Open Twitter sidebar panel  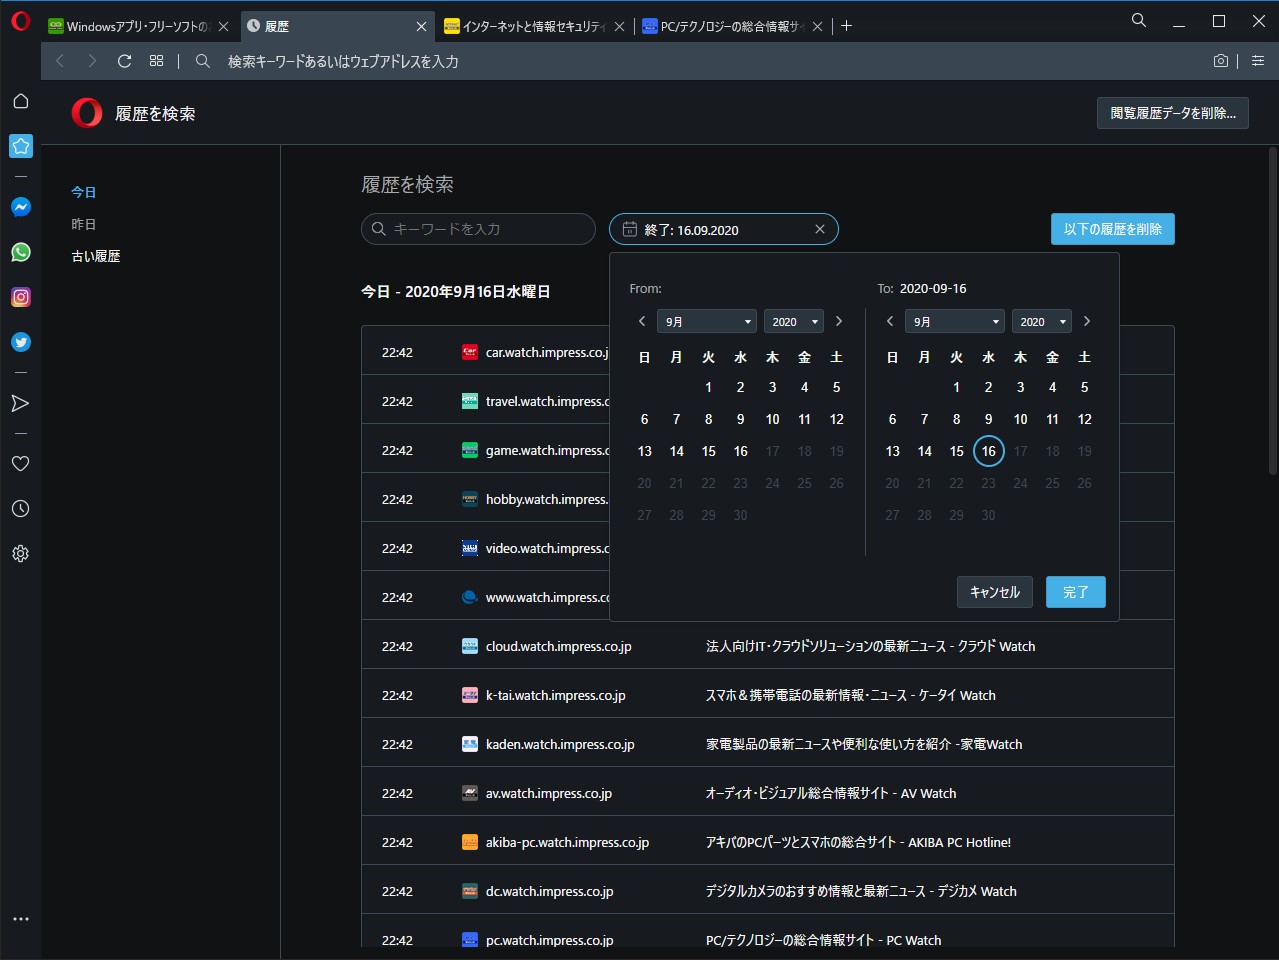pos(20,342)
